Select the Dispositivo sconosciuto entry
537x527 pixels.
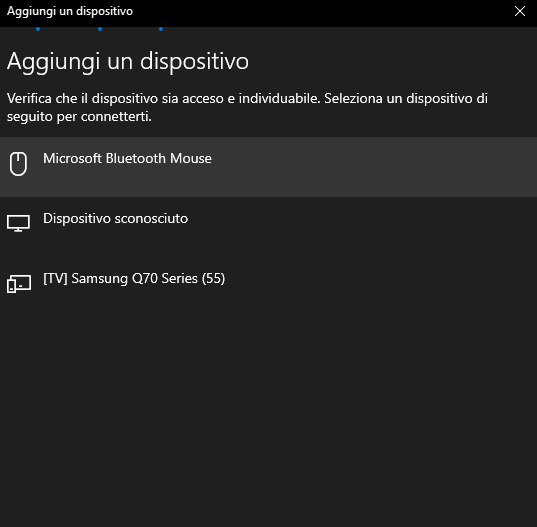point(268,227)
